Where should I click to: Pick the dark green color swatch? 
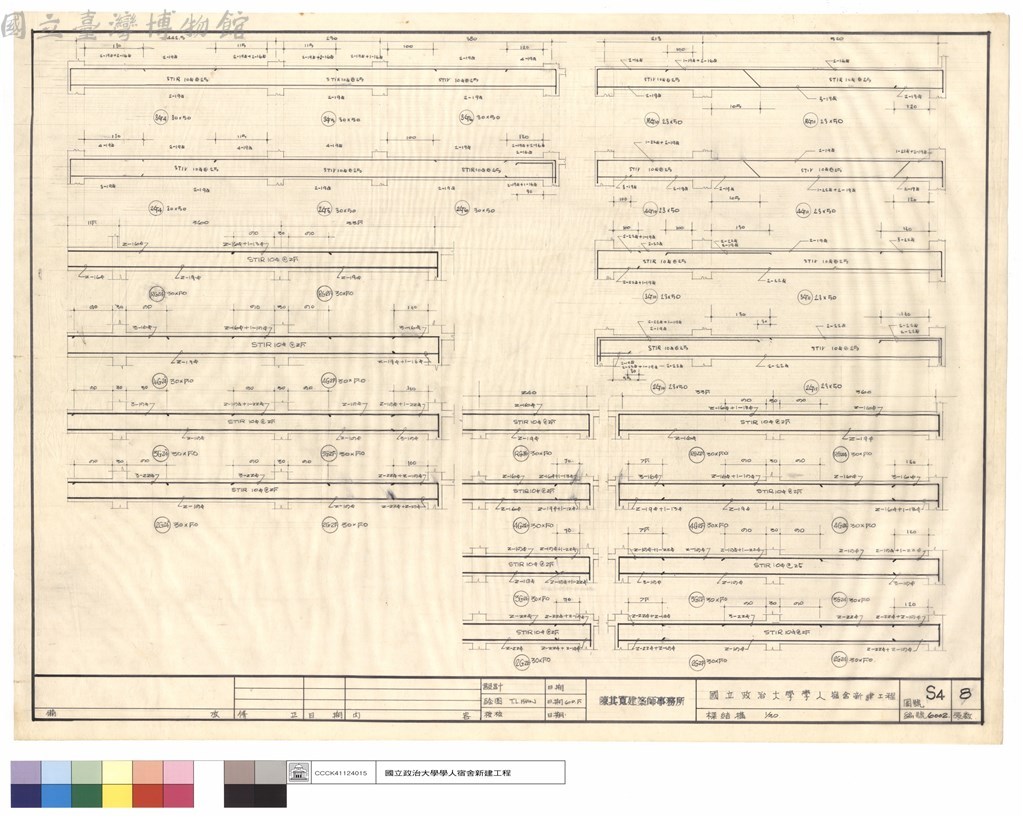point(87,796)
